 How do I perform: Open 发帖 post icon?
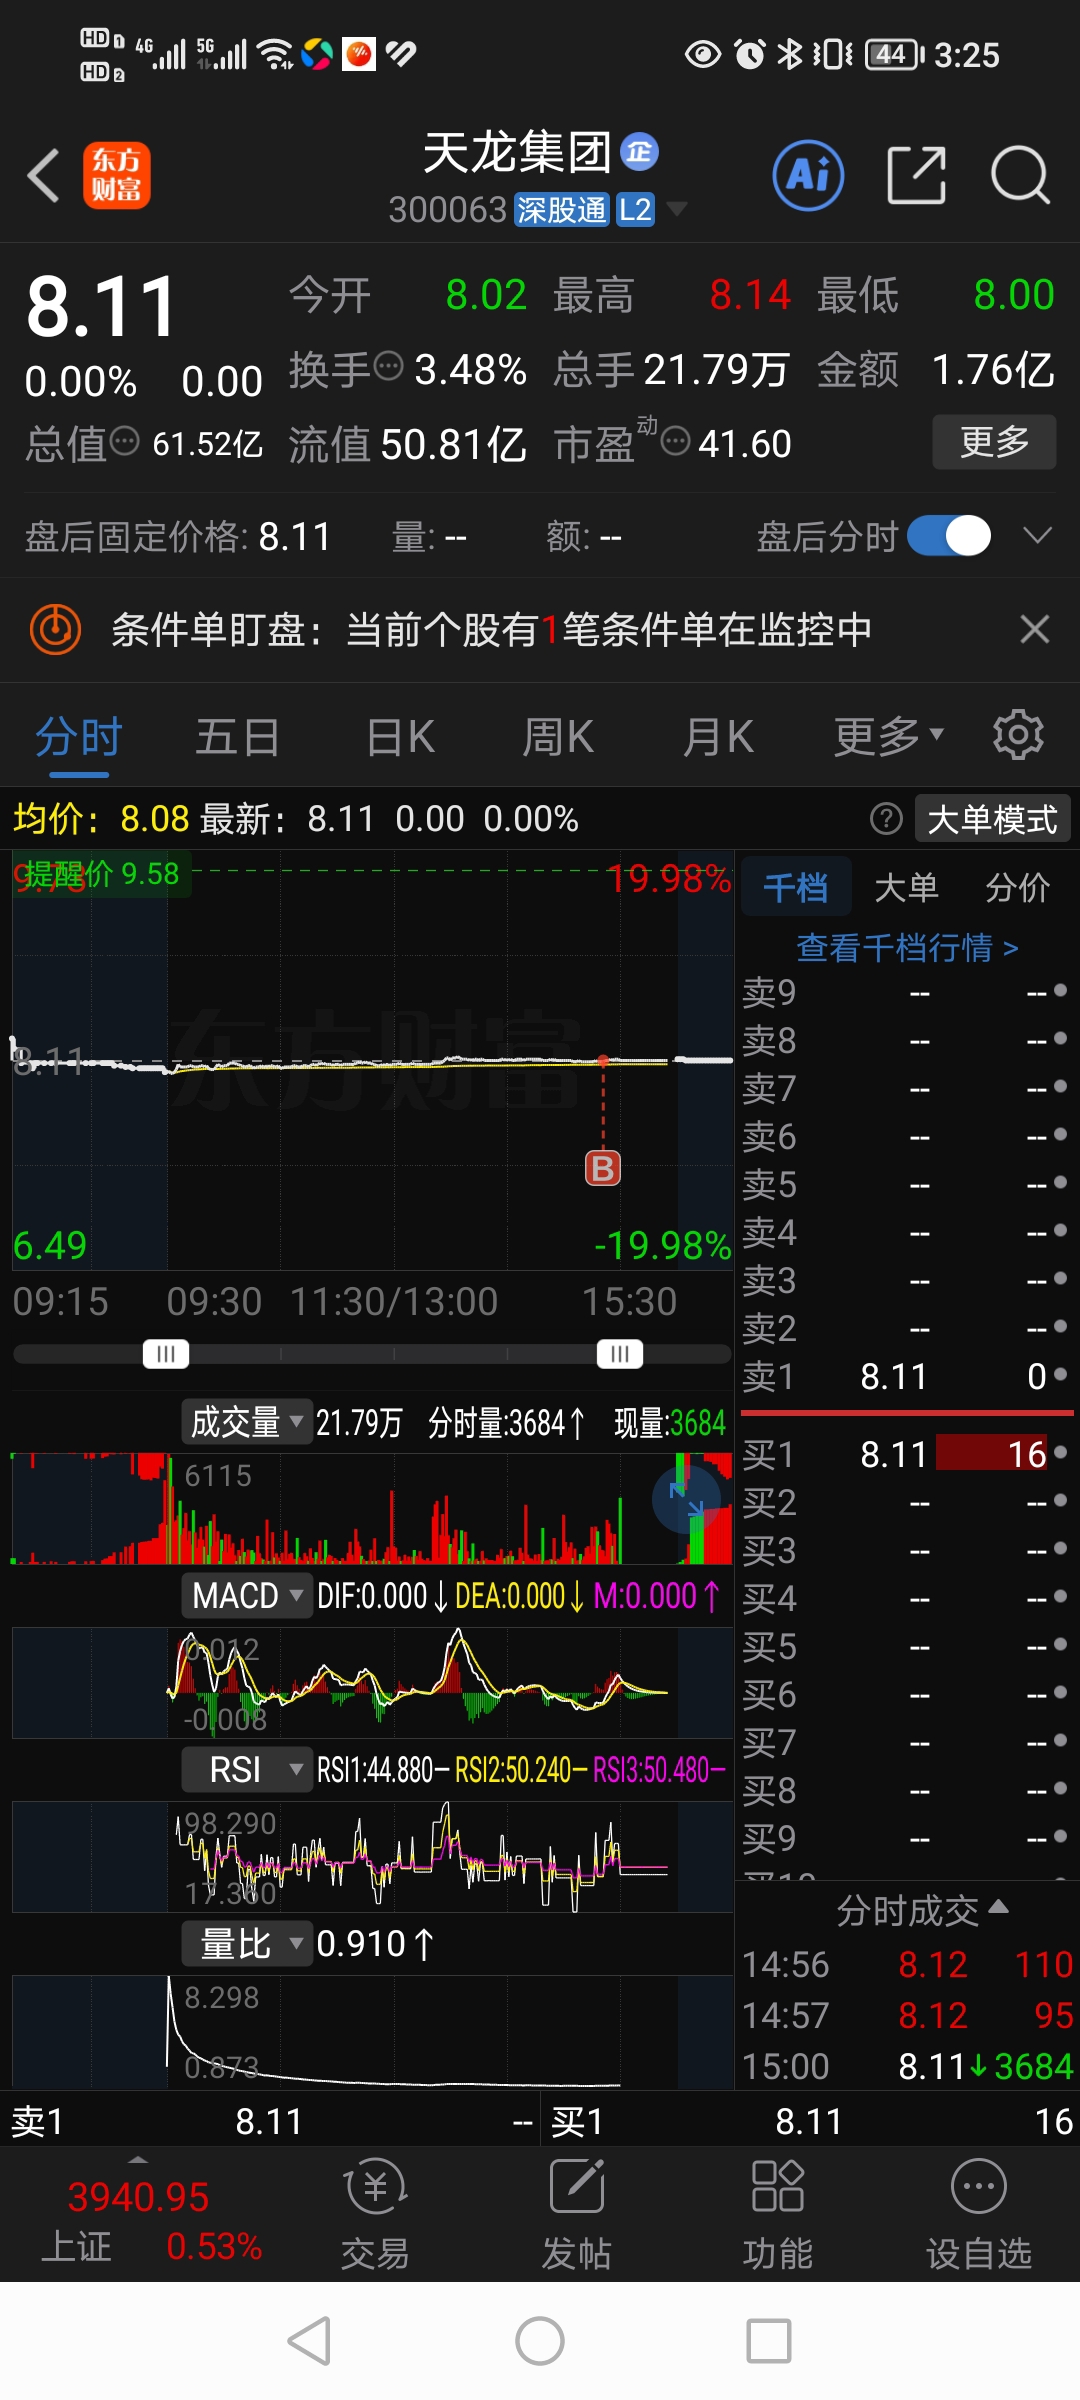(576, 2212)
